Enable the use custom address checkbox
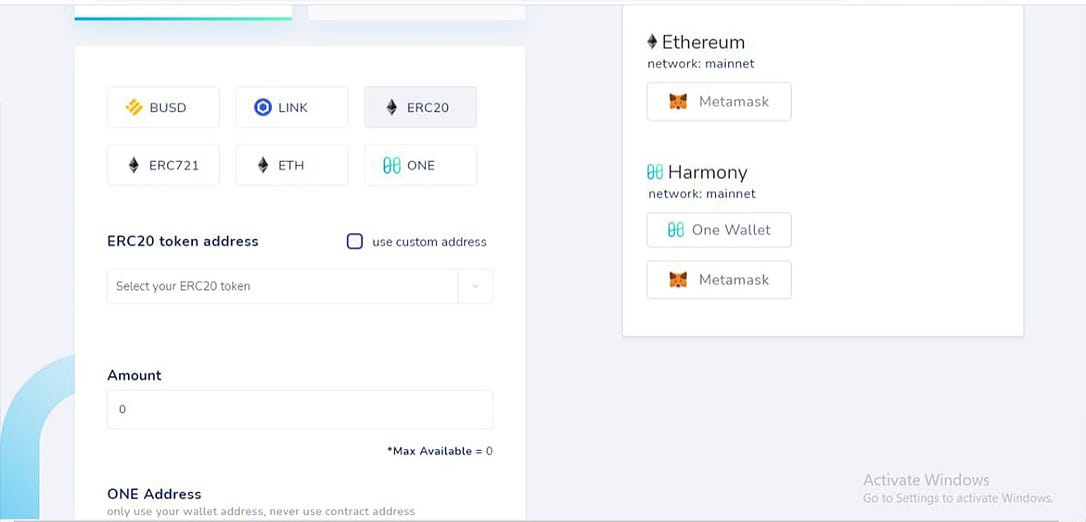Viewport: 1086px width, 522px height. 355,242
